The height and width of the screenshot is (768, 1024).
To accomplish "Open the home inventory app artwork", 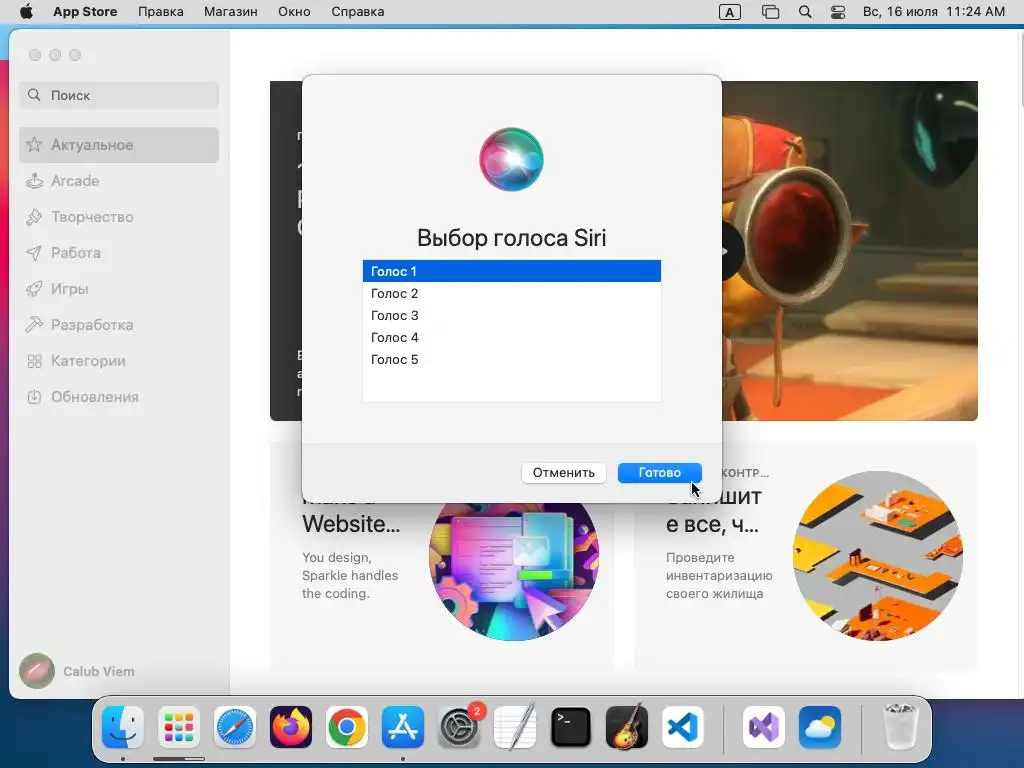I will click(878, 556).
